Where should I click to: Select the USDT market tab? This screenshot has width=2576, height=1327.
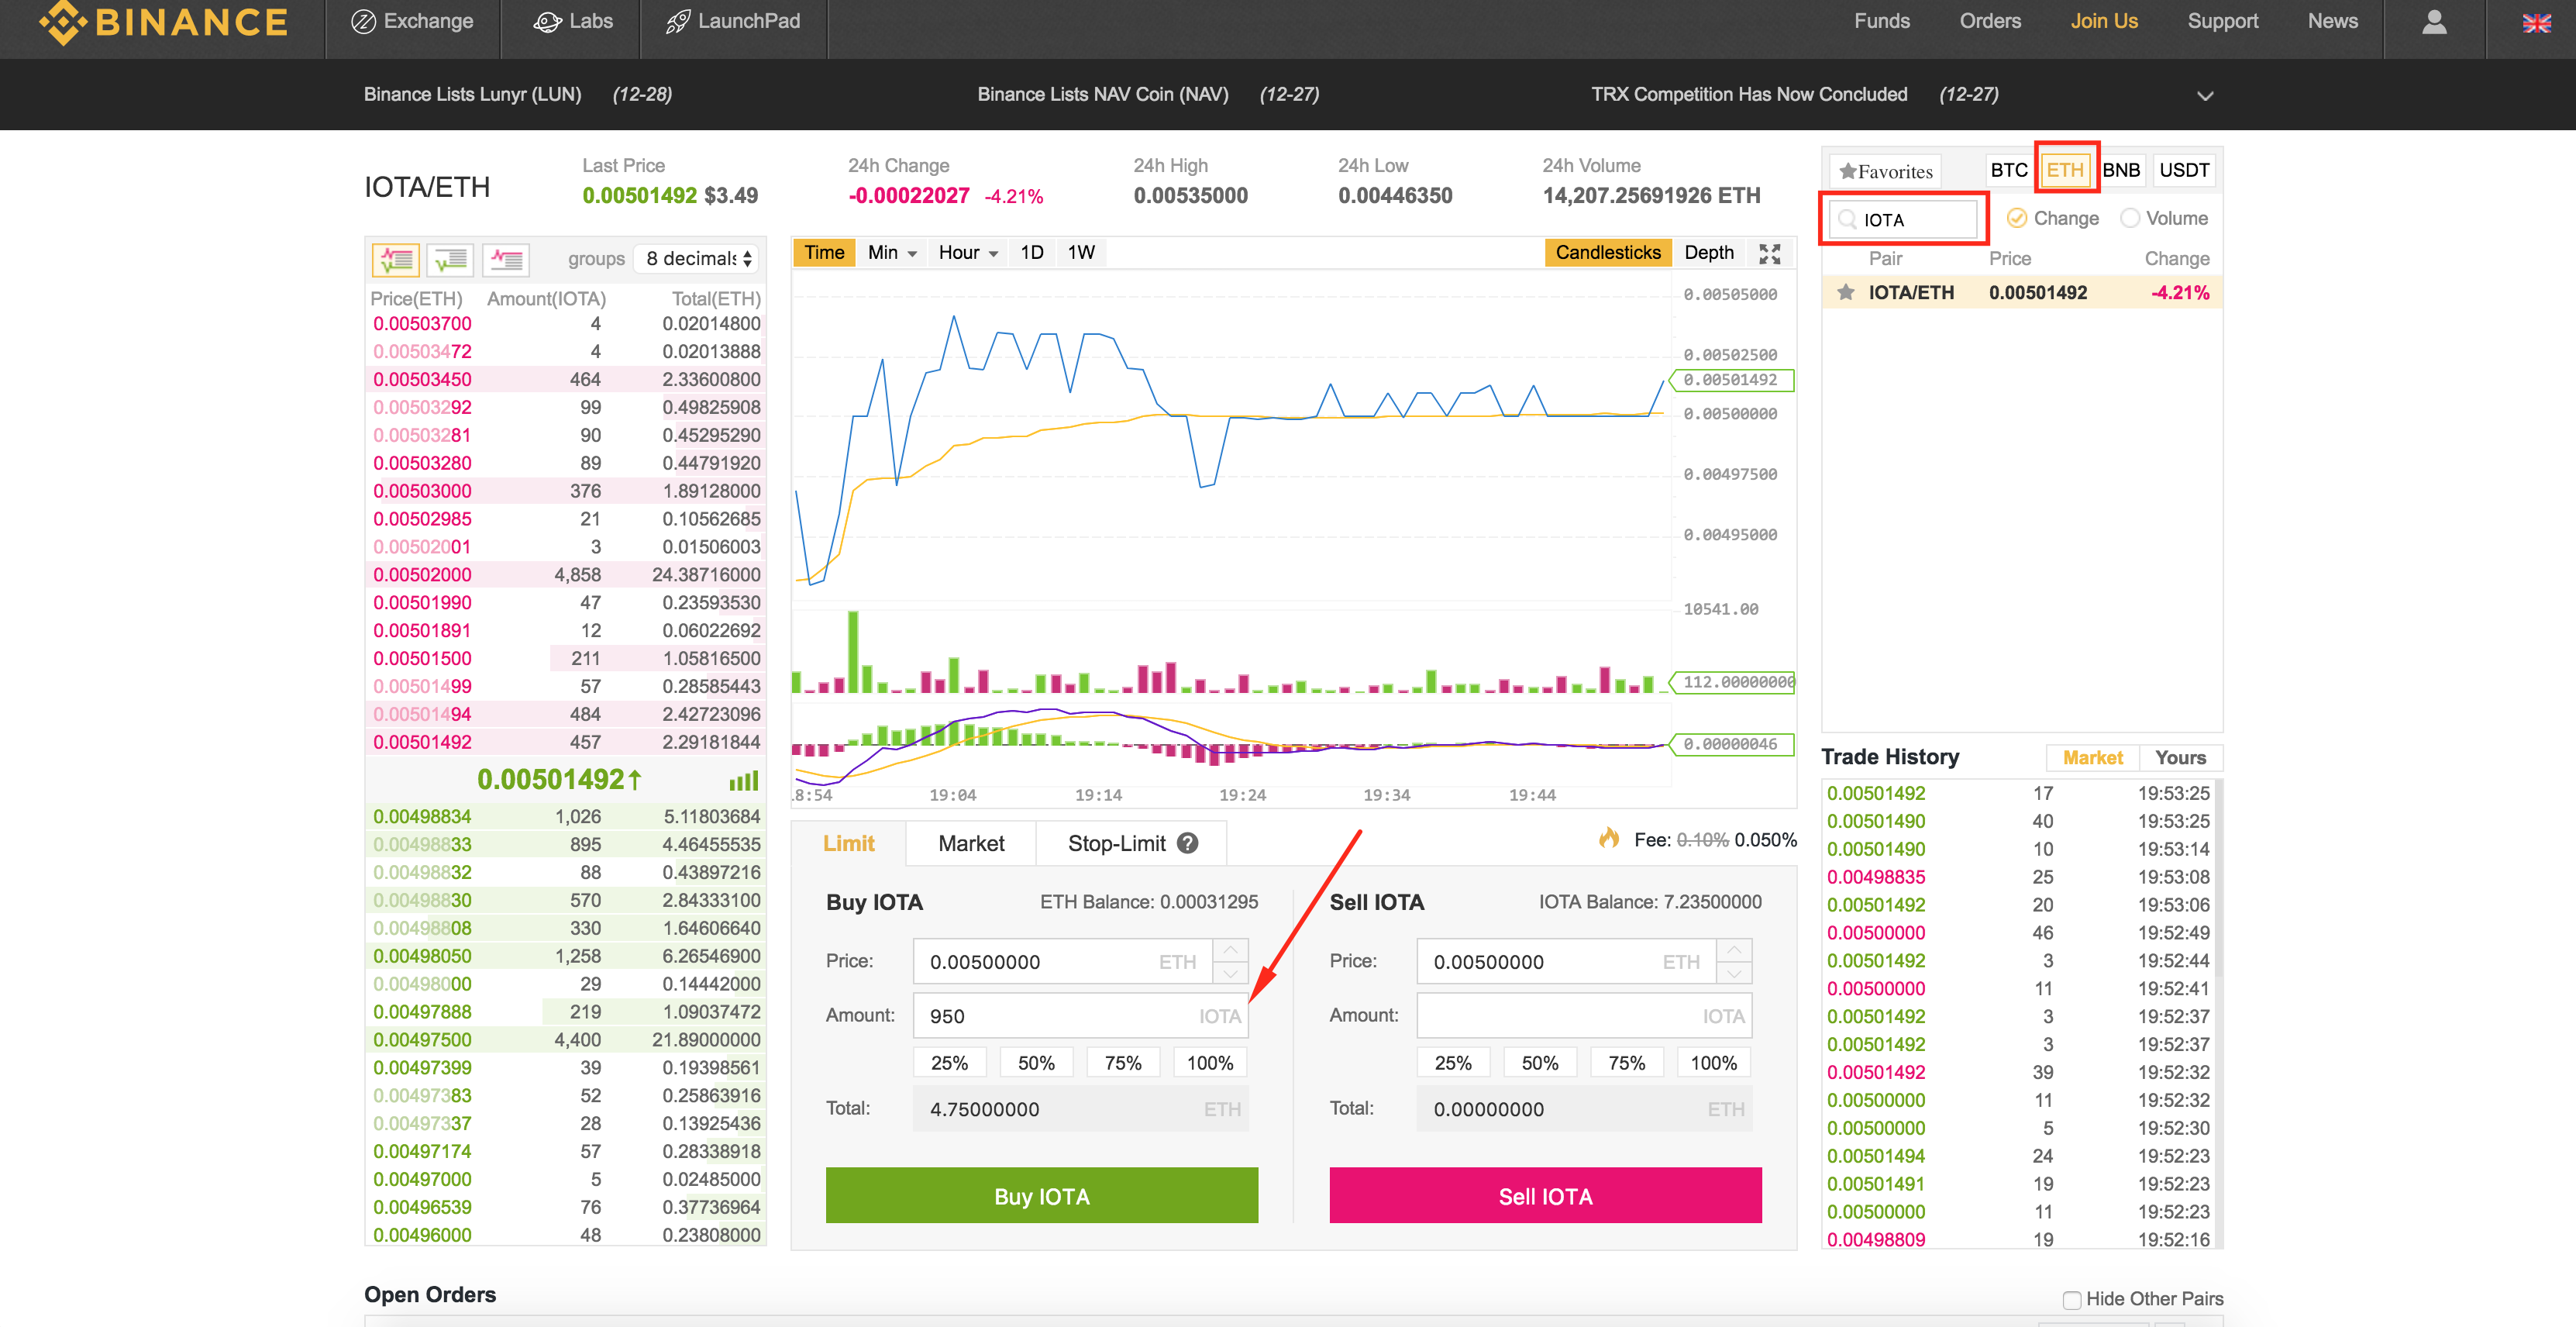click(2184, 170)
